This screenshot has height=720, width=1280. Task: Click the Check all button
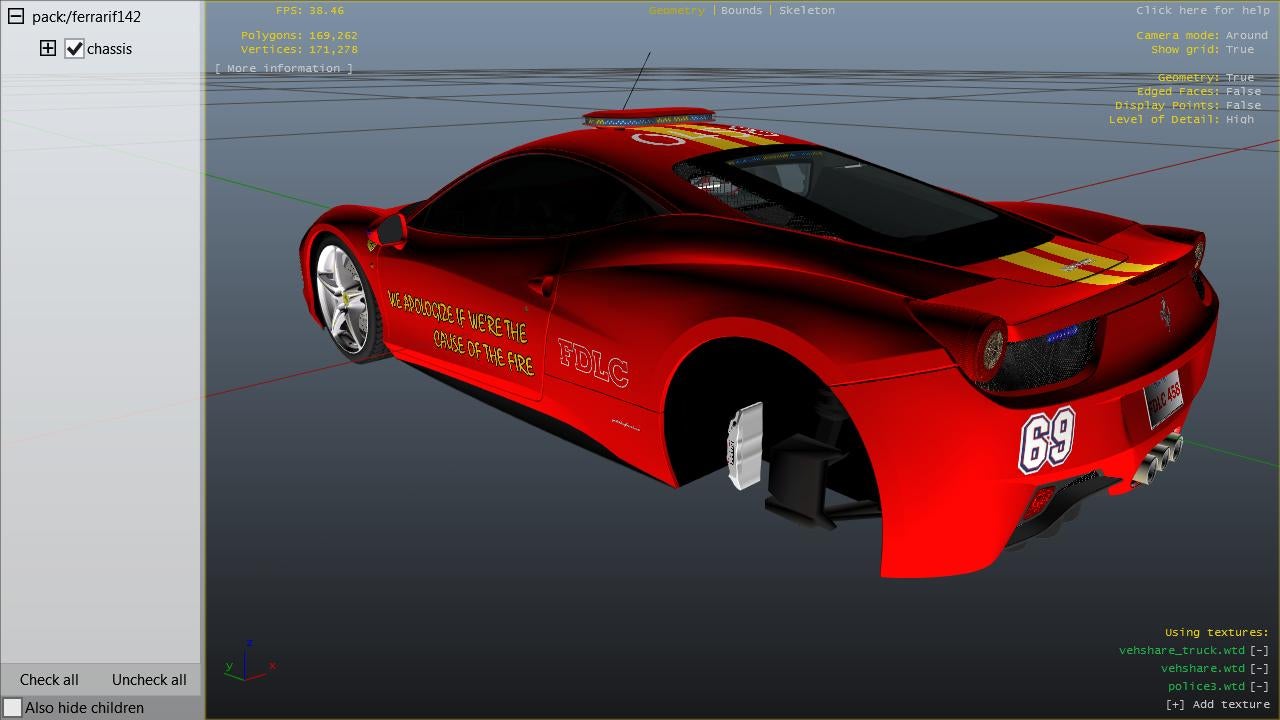(x=49, y=680)
